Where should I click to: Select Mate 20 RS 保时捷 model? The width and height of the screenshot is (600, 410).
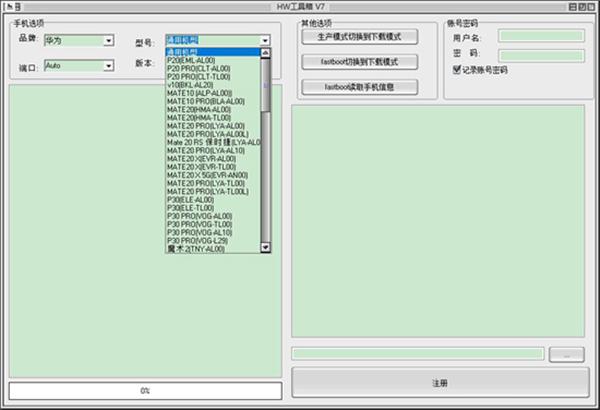click(213, 142)
